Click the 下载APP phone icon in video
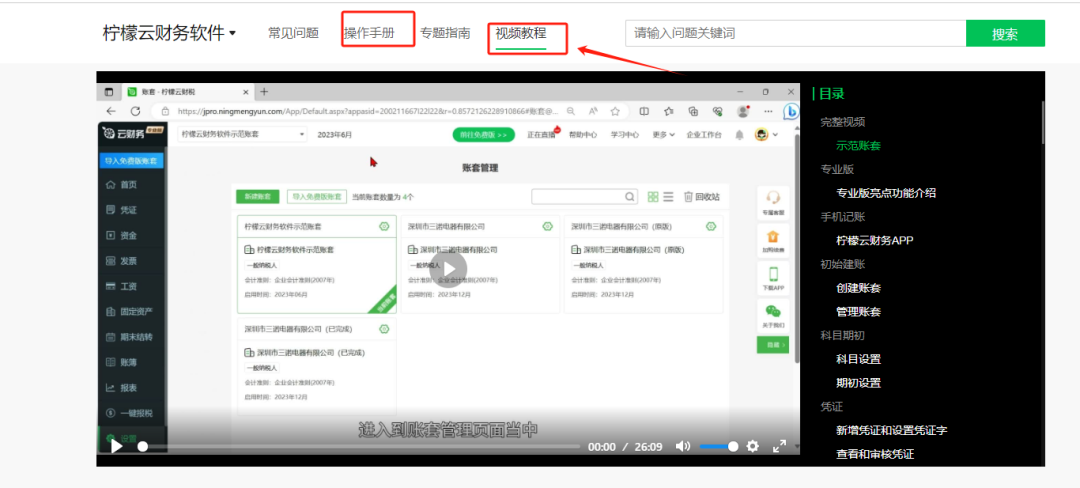This screenshot has height=488, width=1080. pyautogui.click(x=773, y=274)
